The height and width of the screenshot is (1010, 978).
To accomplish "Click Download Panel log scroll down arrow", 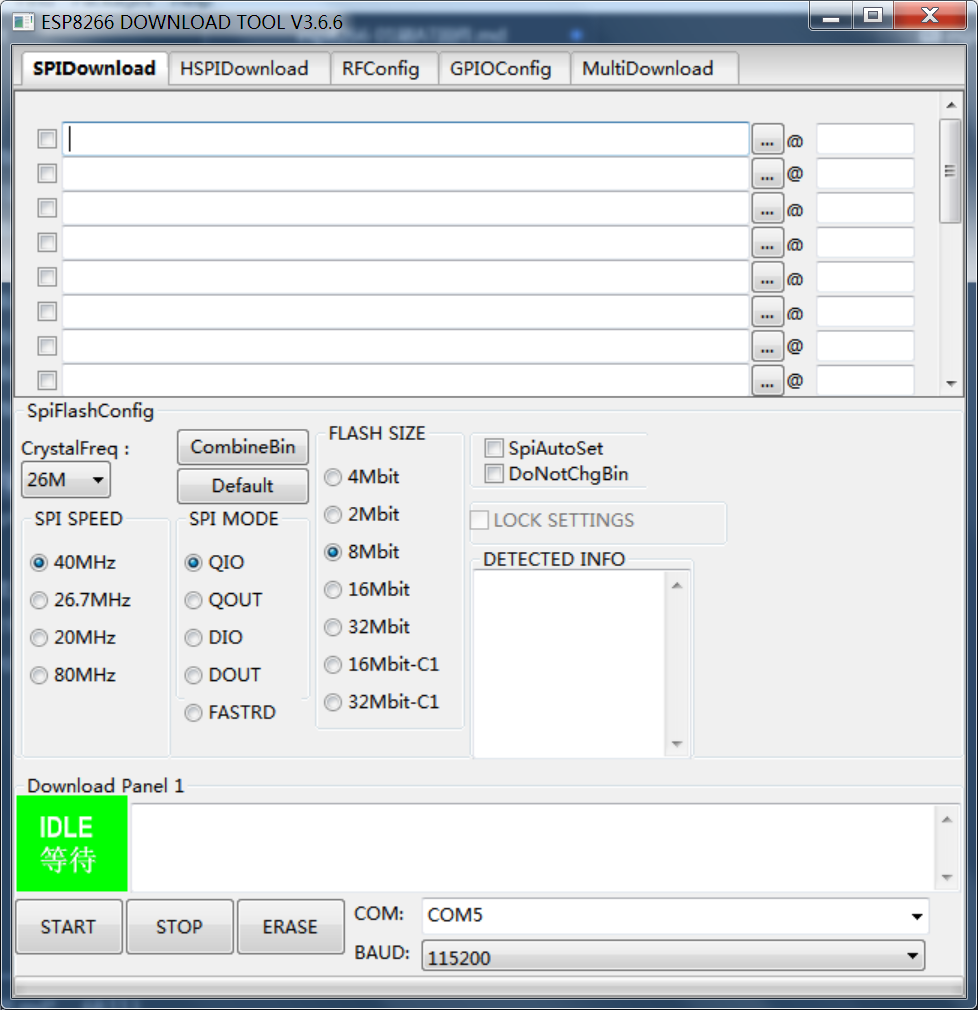I will pyautogui.click(x=947, y=877).
